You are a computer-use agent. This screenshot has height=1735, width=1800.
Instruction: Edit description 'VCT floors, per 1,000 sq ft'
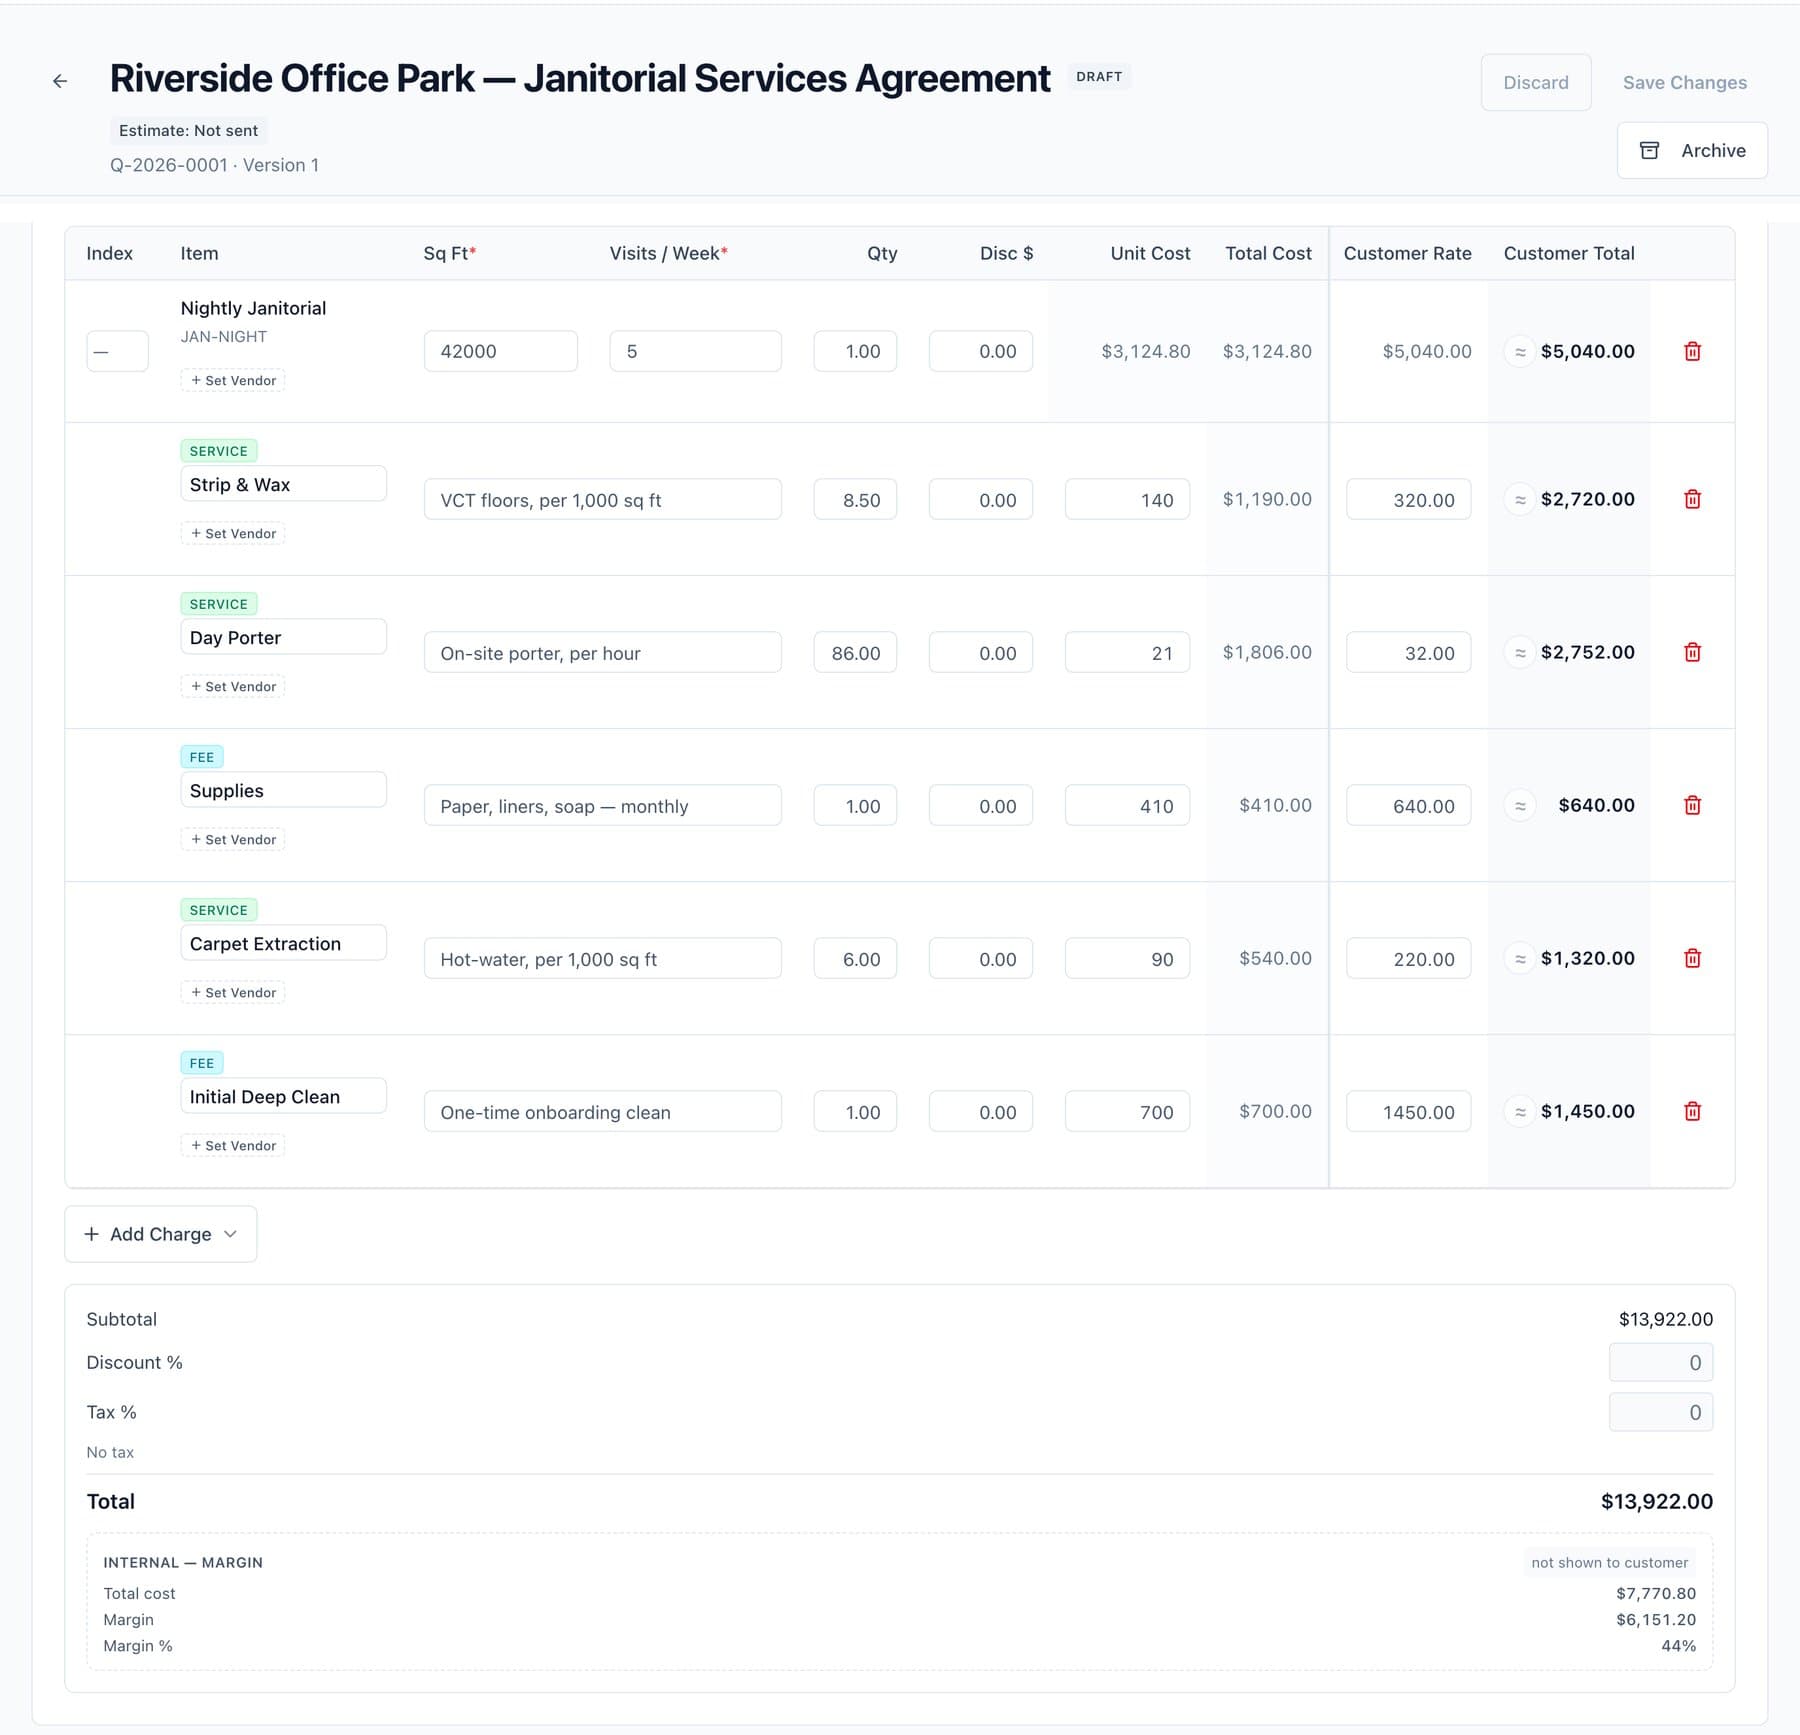click(x=603, y=499)
